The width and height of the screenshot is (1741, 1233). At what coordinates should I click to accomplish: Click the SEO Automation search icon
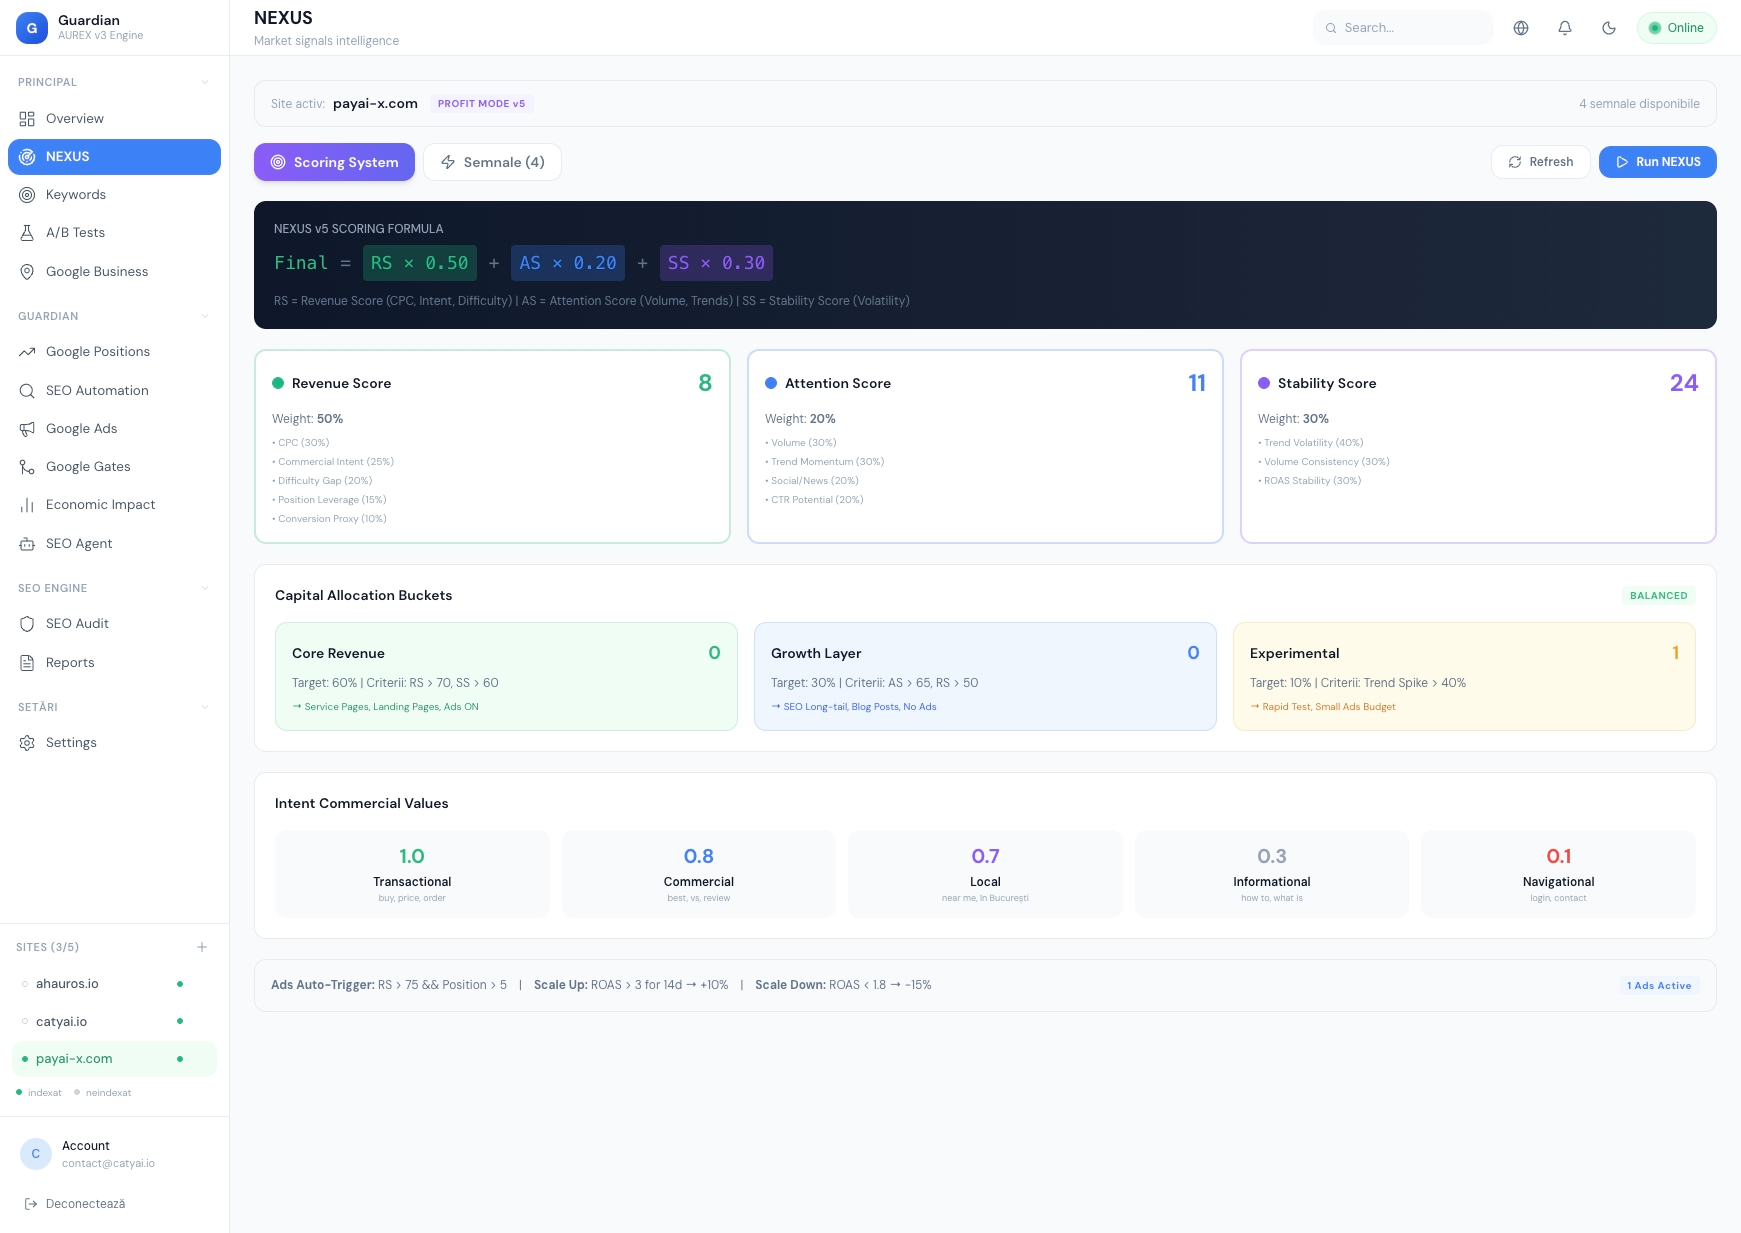28,390
